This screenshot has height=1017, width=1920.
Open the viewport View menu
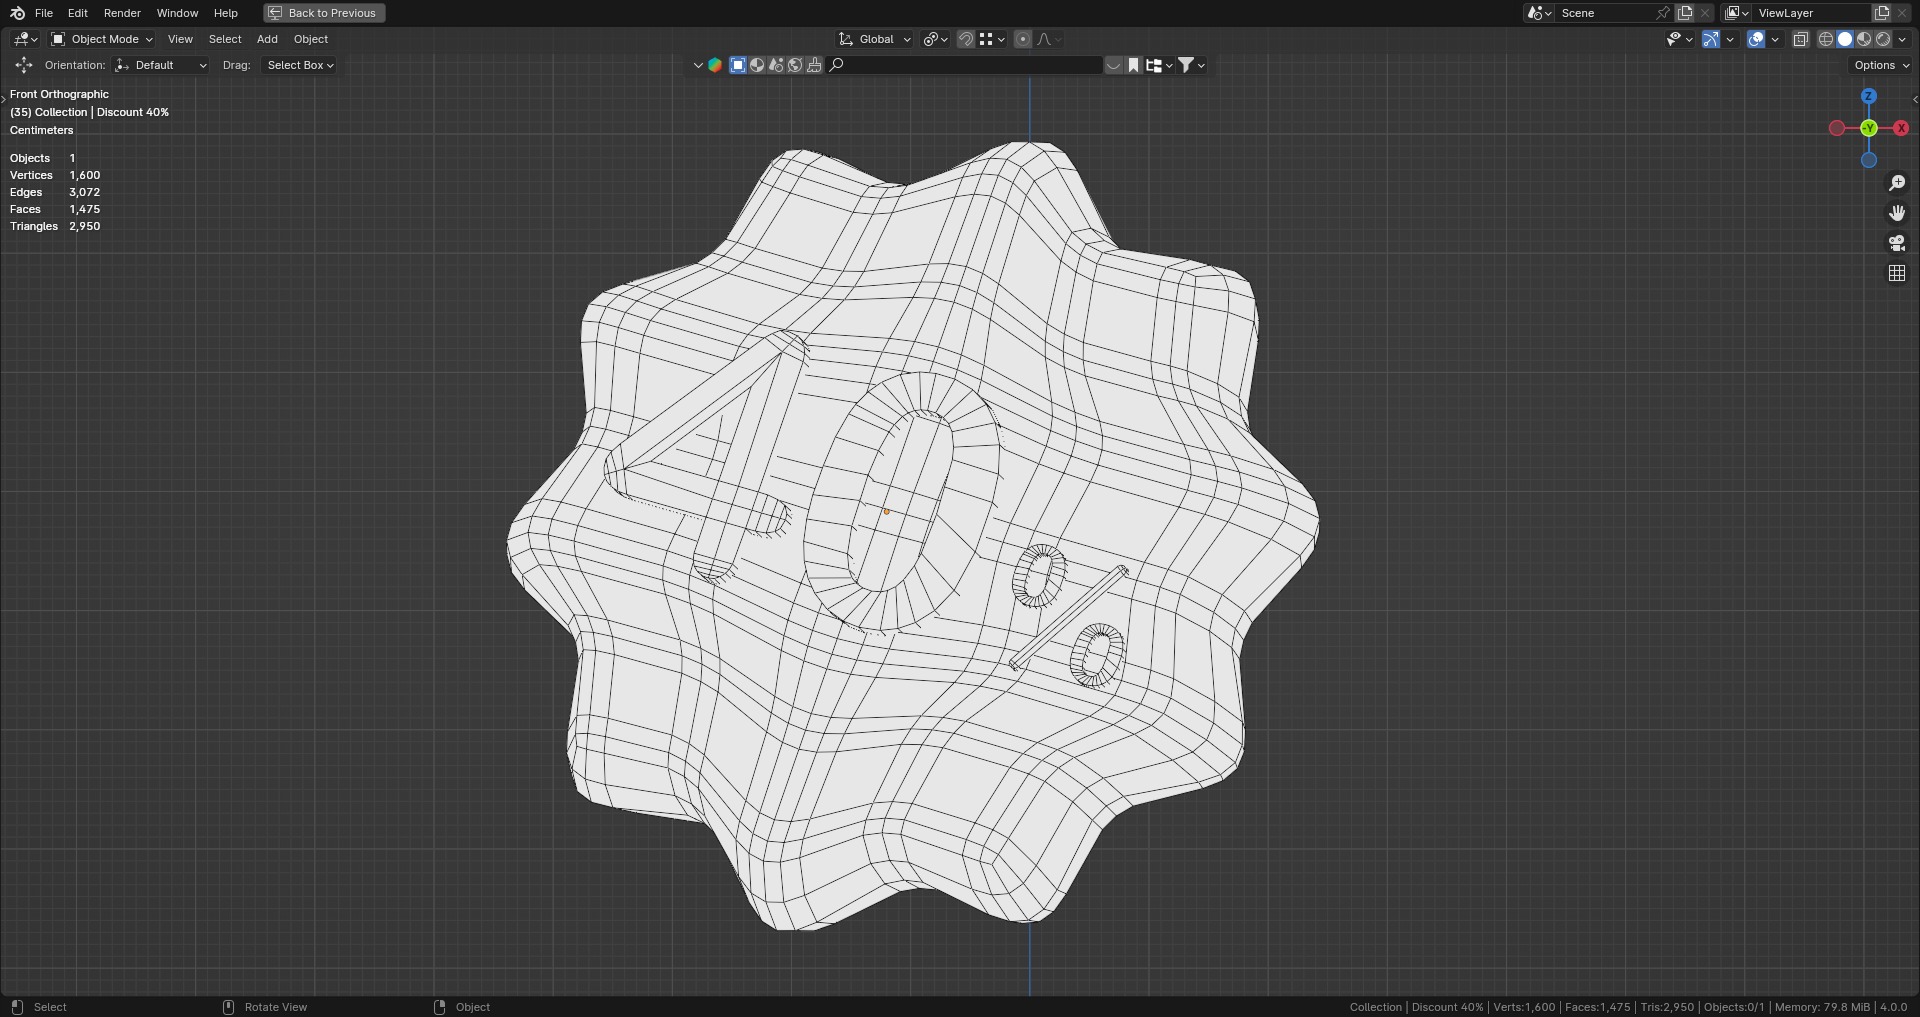click(x=180, y=39)
